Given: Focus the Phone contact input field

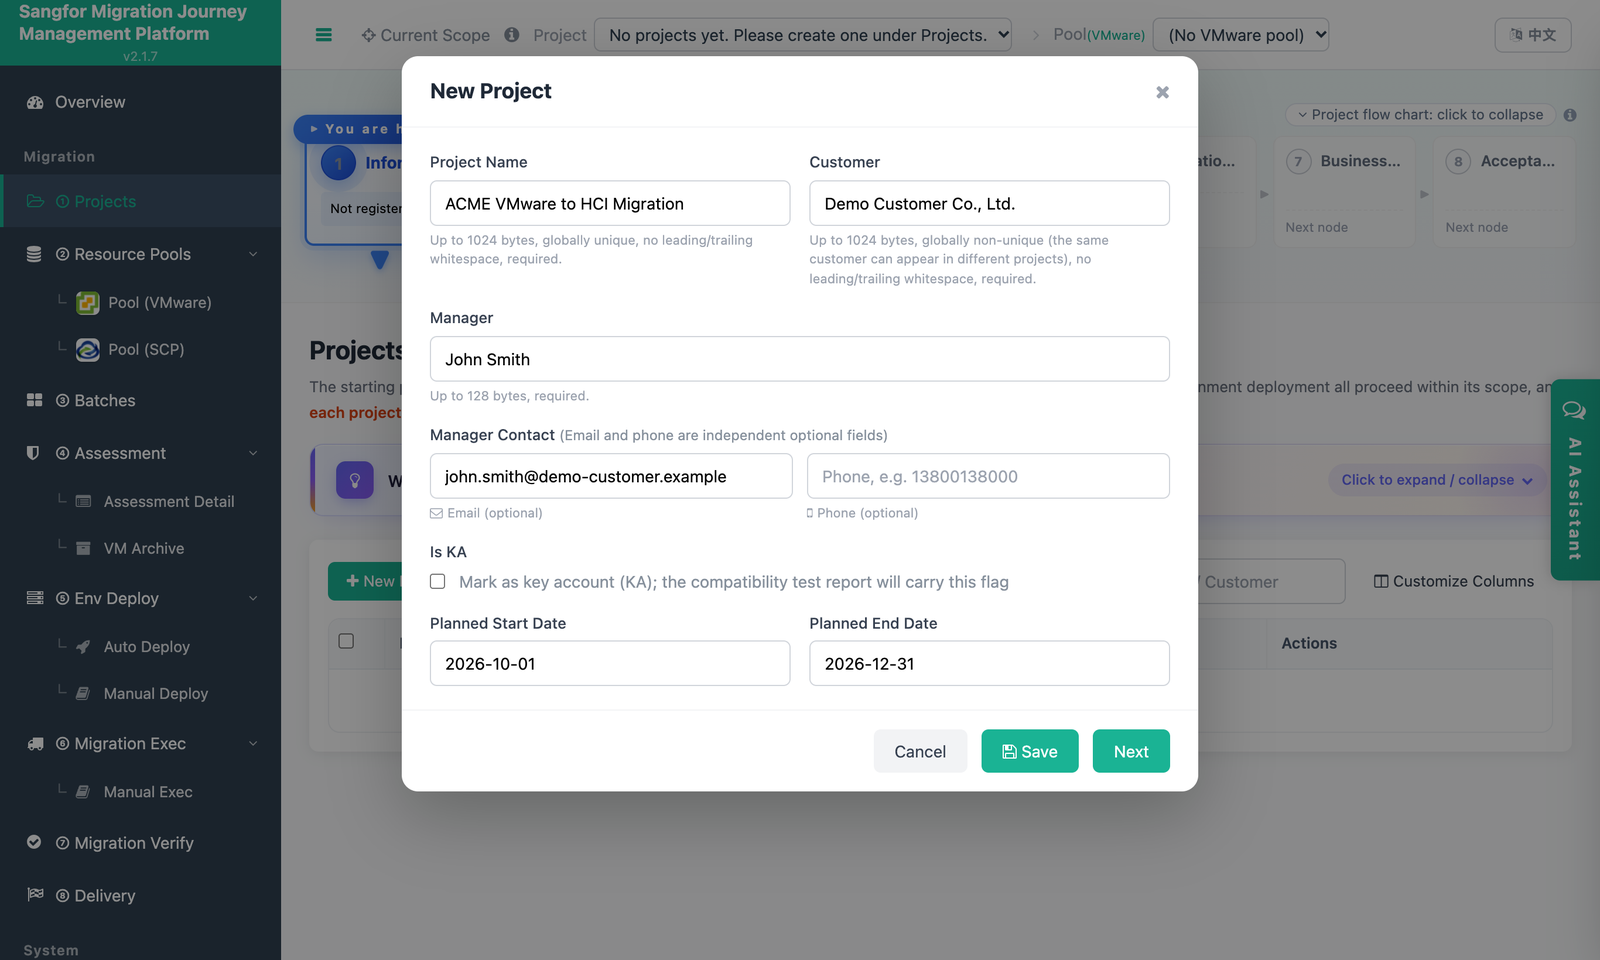Looking at the screenshot, I should click(x=988, y=476).
